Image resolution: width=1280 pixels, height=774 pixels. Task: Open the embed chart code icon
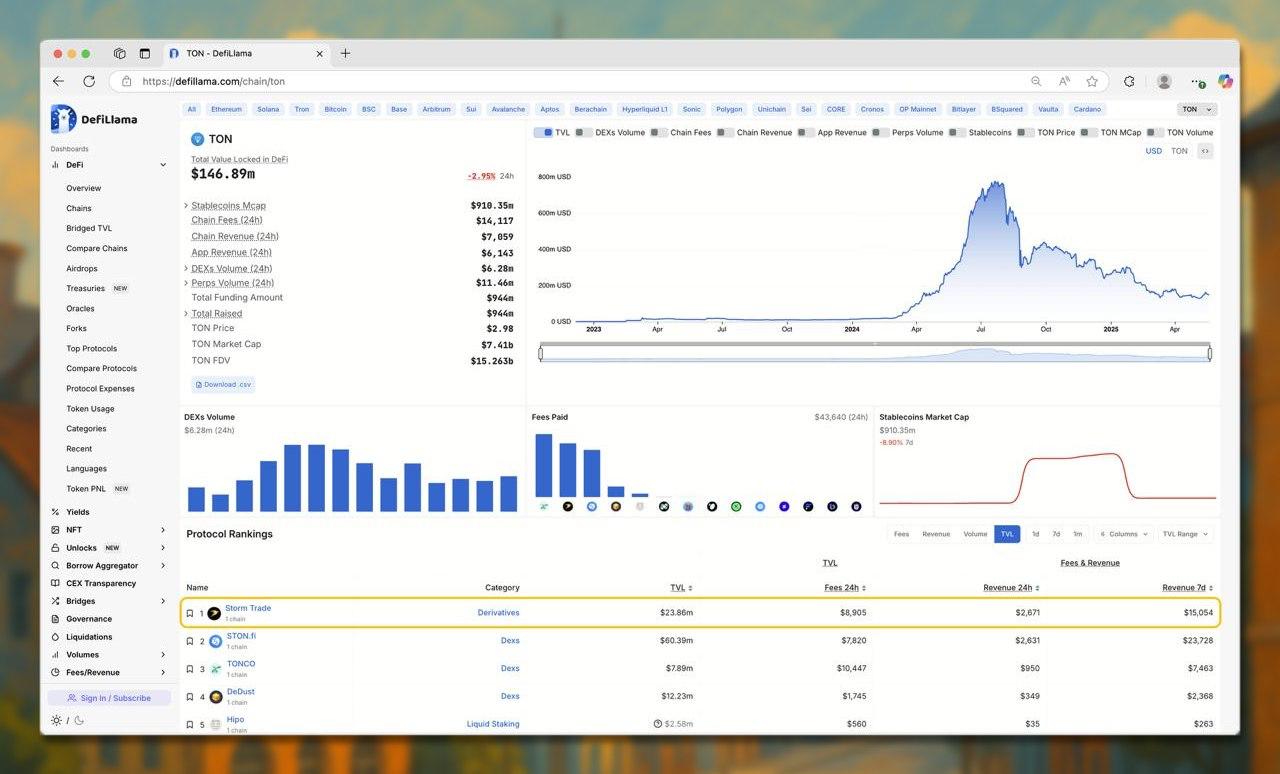tap(1205, 151)
